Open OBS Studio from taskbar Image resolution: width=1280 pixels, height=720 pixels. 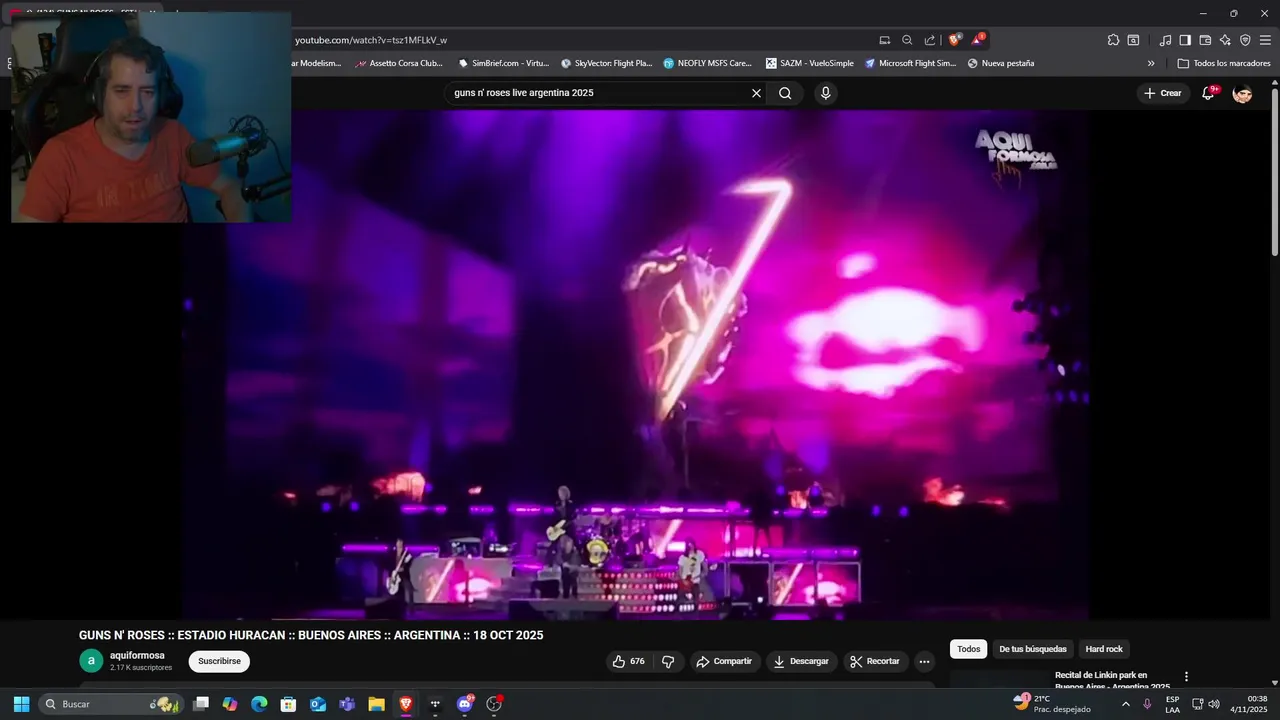pyautogui.click(x=494, y=704)
